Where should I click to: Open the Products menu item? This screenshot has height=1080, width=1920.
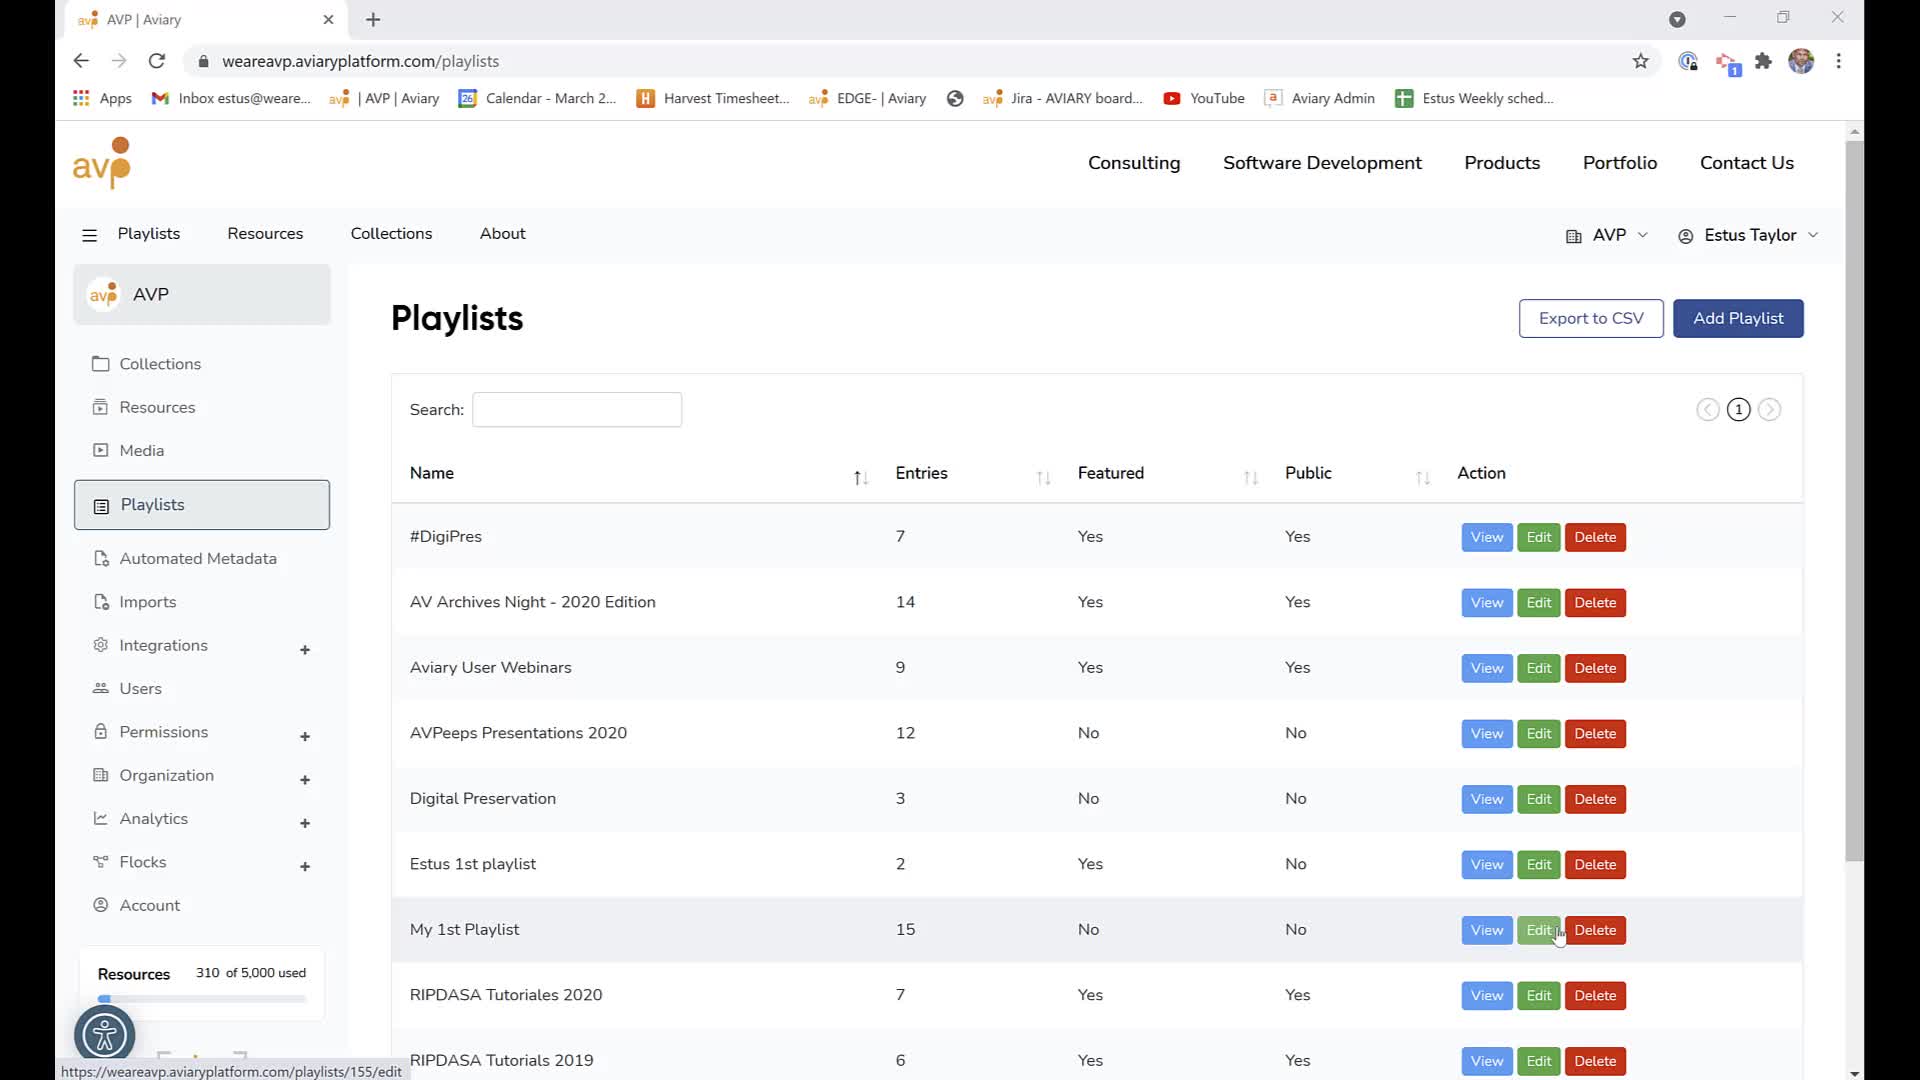tap(1502, 163)
